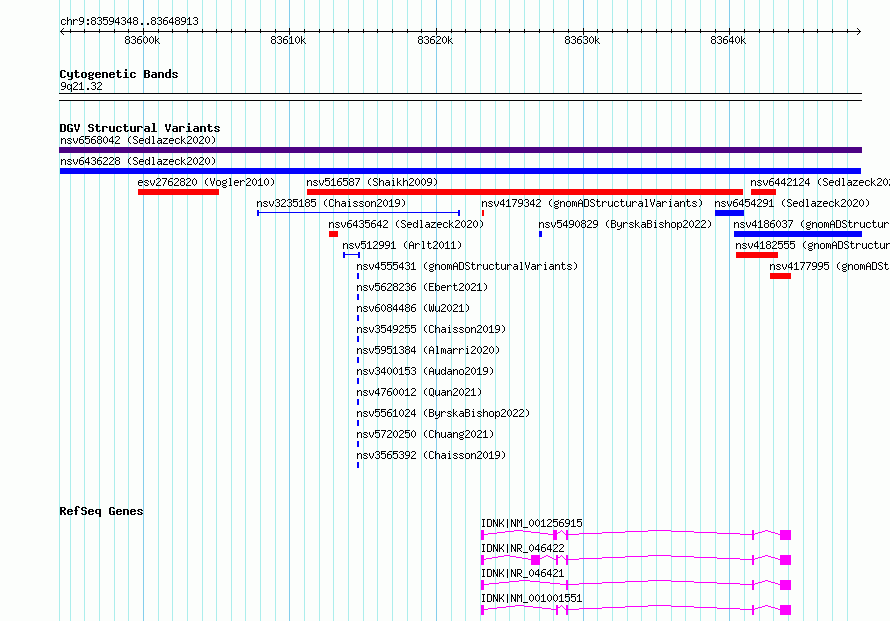890x621 pixels.
Task: Click the nsv5561024 (ByrskaBishop2022) label
Action: (443, 413)
